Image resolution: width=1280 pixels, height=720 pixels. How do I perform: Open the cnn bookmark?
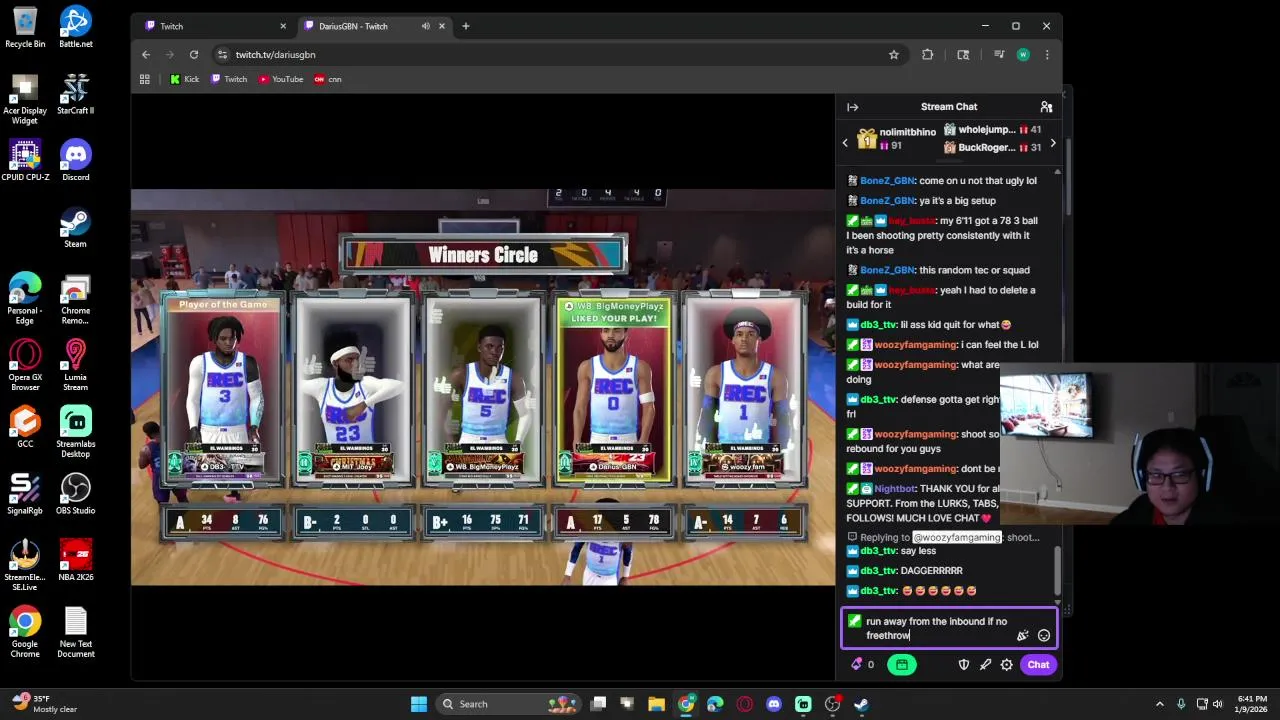pos(328,79)
